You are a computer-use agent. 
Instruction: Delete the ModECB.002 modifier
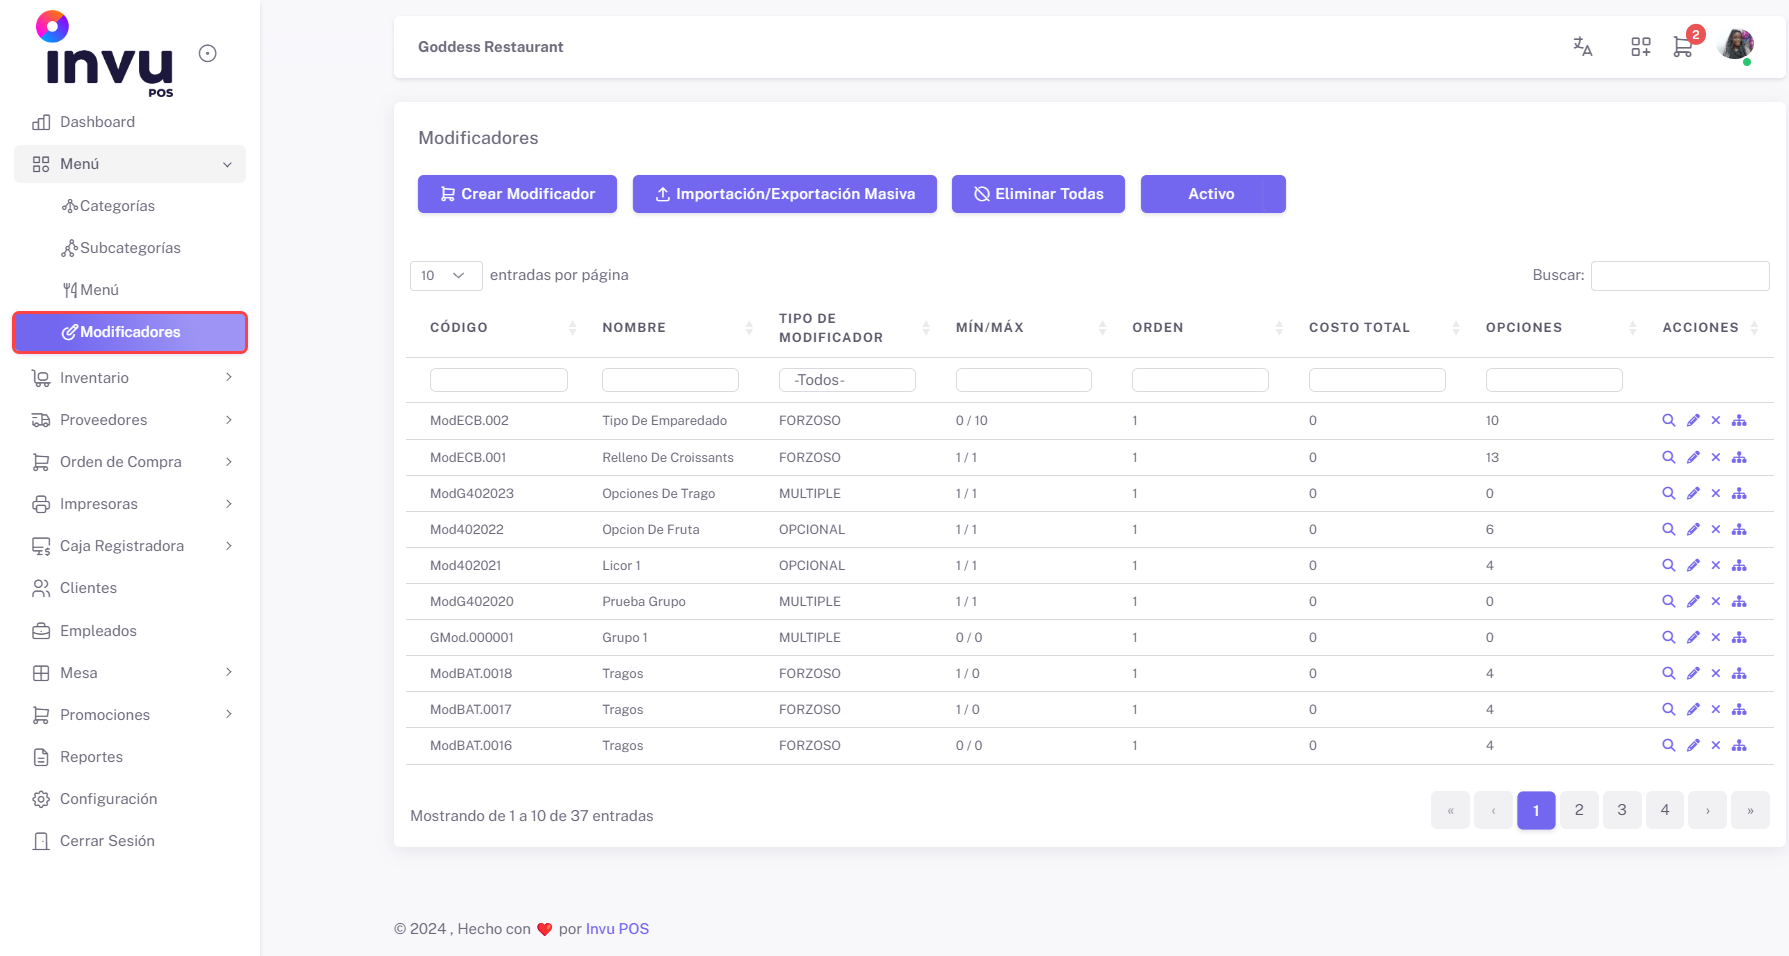[1716, 421]
